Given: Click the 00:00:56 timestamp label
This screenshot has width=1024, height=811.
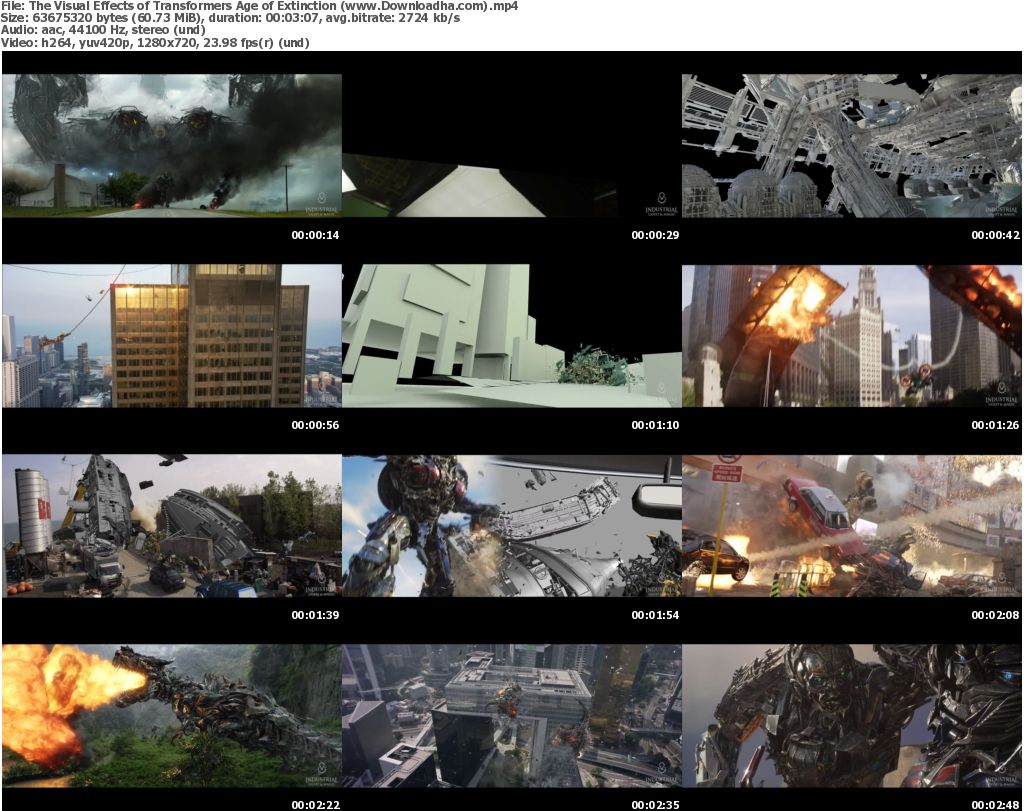Looking at the screenshot, I should click(315, 425).
